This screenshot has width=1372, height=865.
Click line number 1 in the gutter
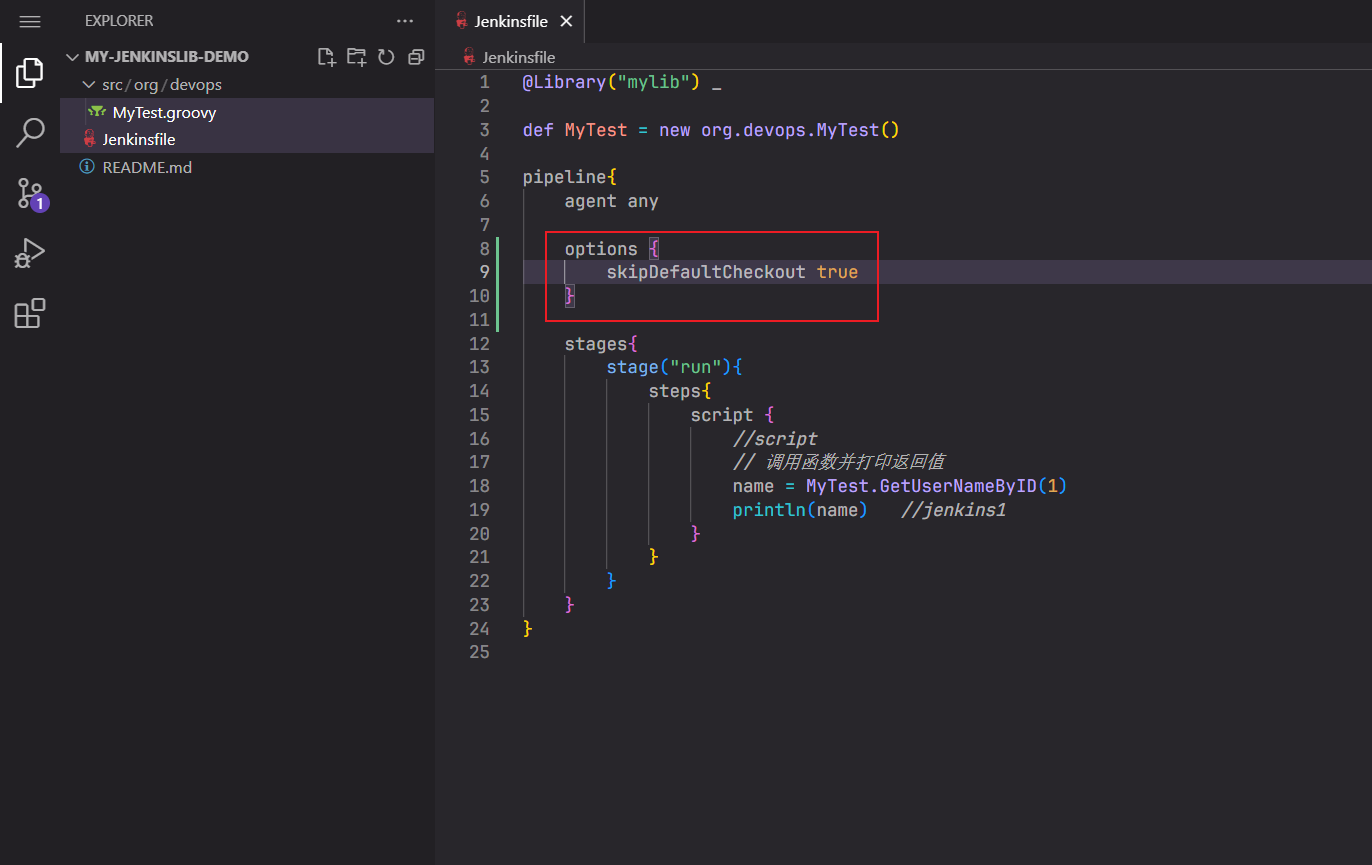[x=484, y=82]
